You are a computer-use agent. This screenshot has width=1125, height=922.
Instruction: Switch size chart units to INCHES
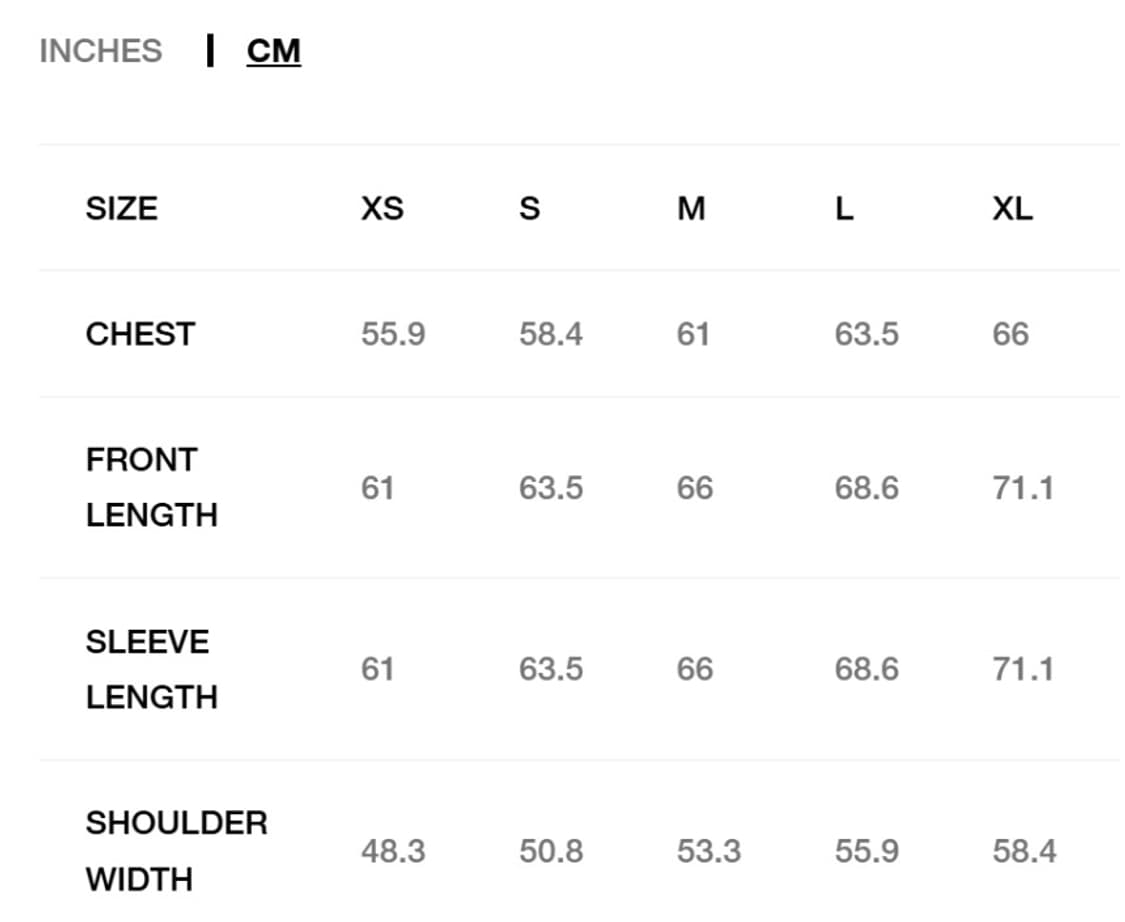(x=100, y=50)
